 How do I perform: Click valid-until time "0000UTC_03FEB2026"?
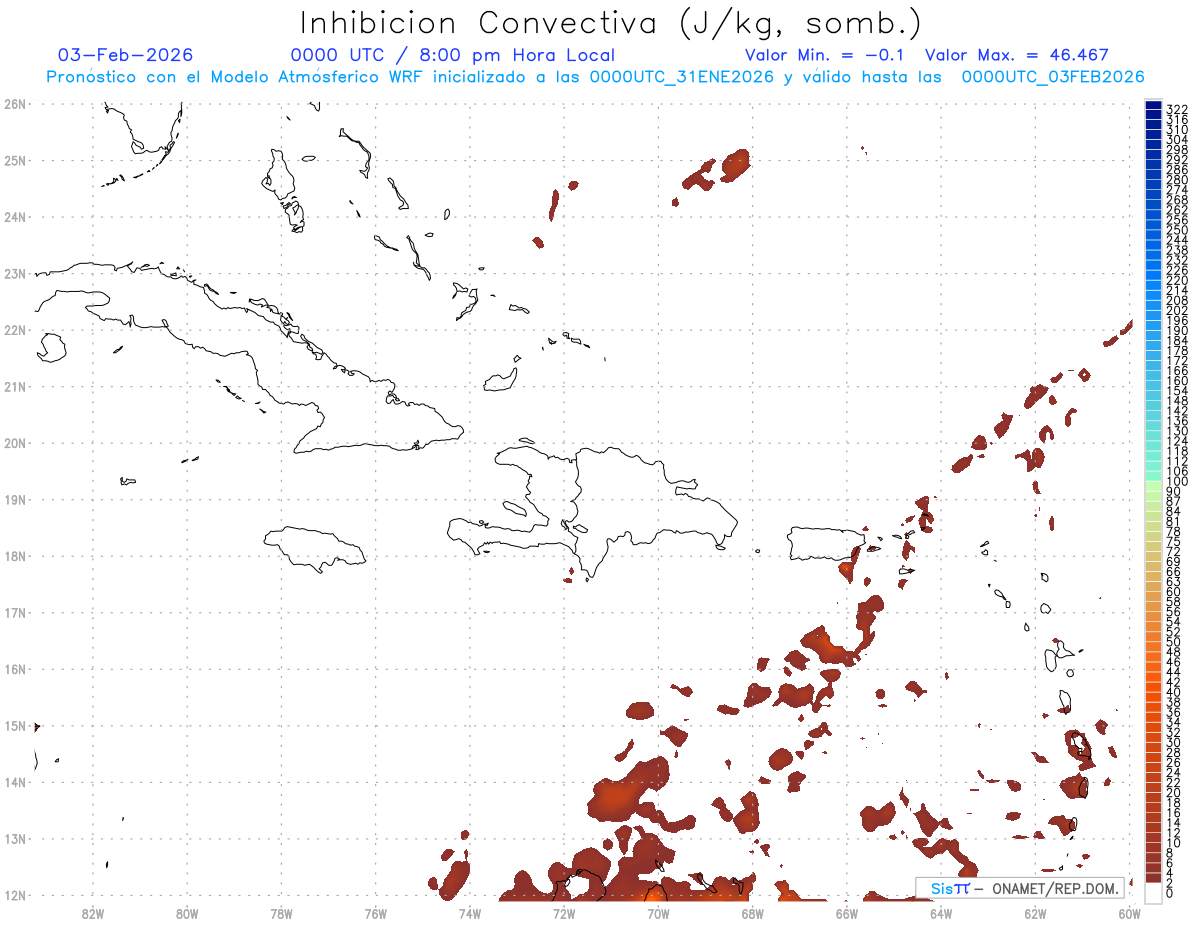(x=1053, y=77)
